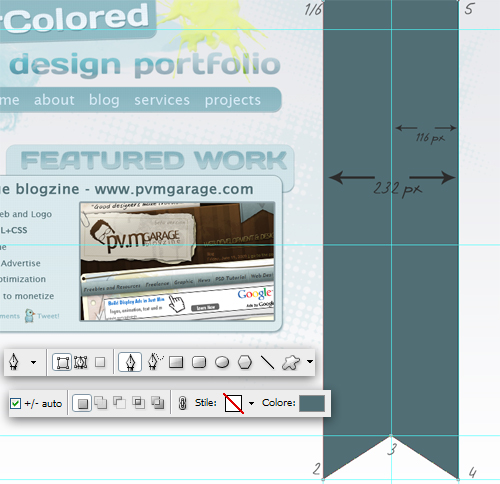The width and height of the screenshot is (500, 484).
Task: Choose the Freeform Pen tool
Action: (155, 362)
